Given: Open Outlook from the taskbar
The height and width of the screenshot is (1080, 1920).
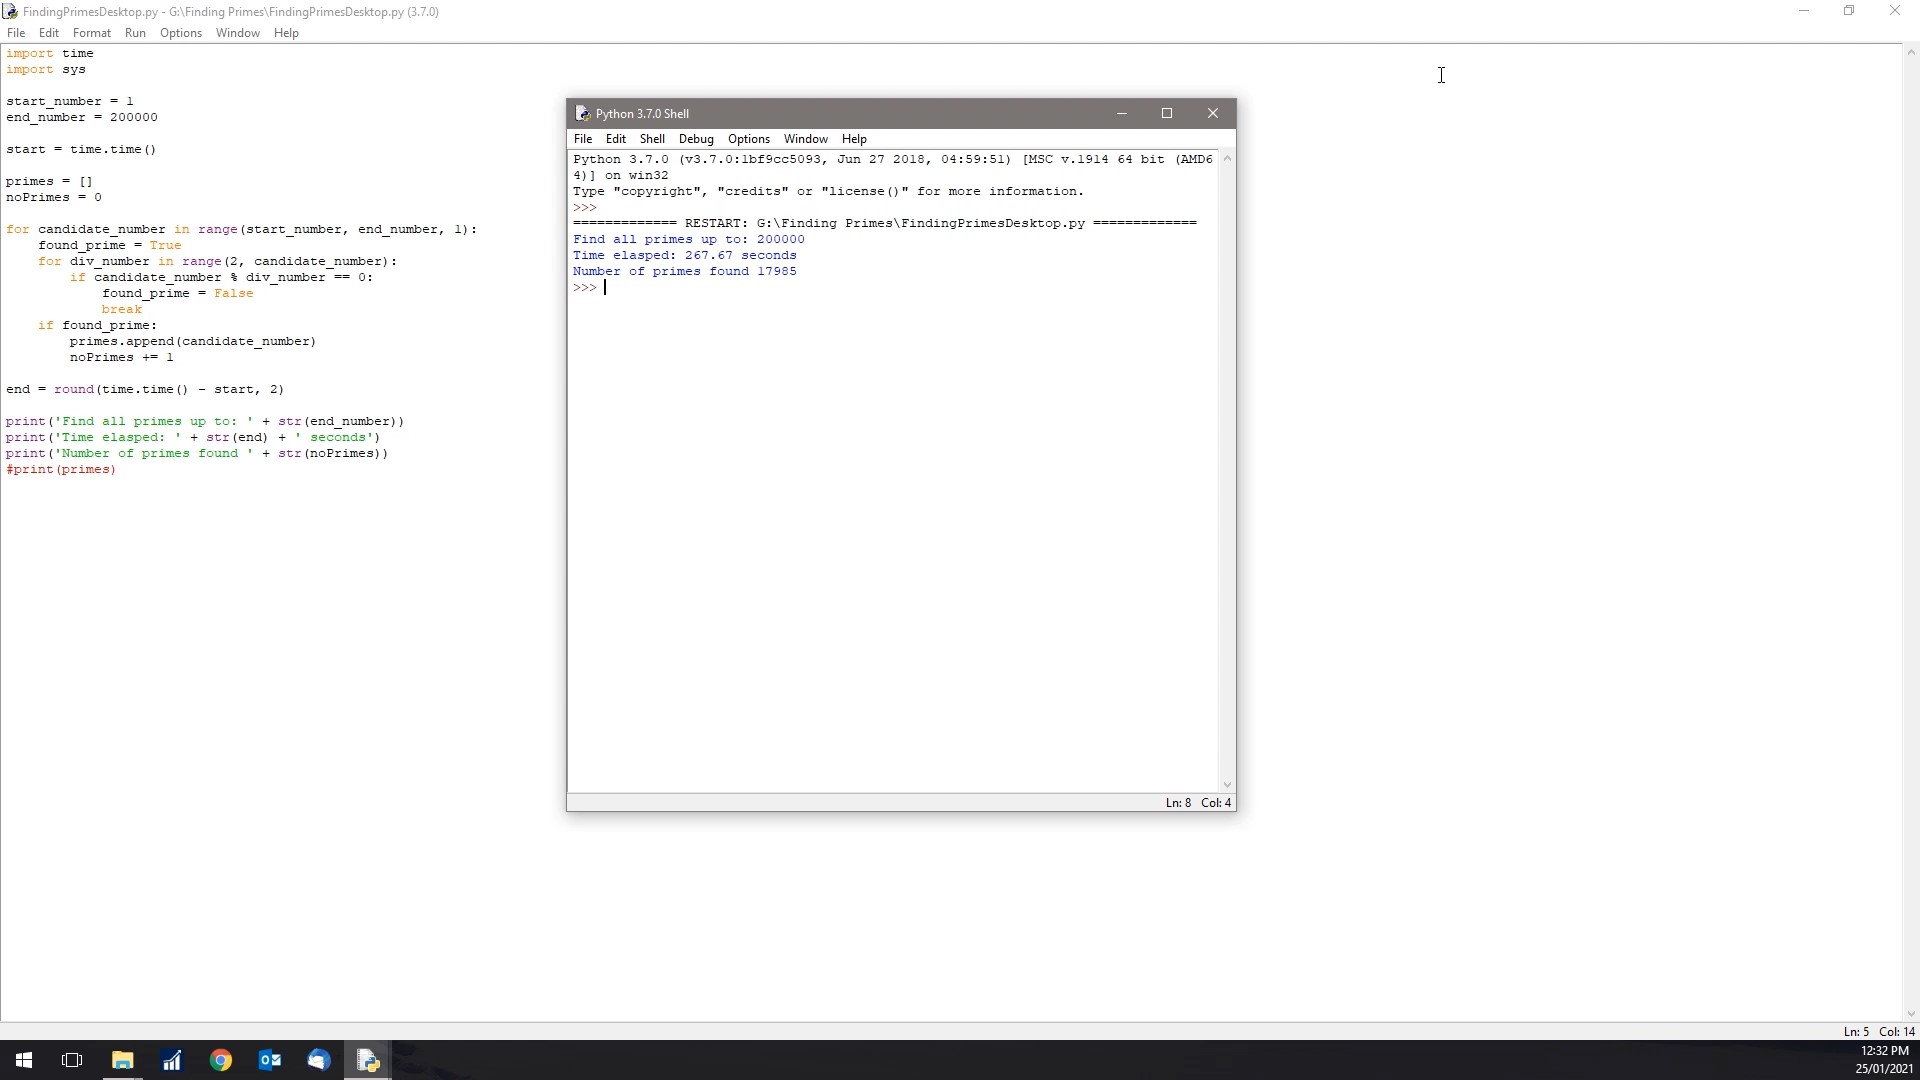Looking at the screenshot, I should [269, 1060].
